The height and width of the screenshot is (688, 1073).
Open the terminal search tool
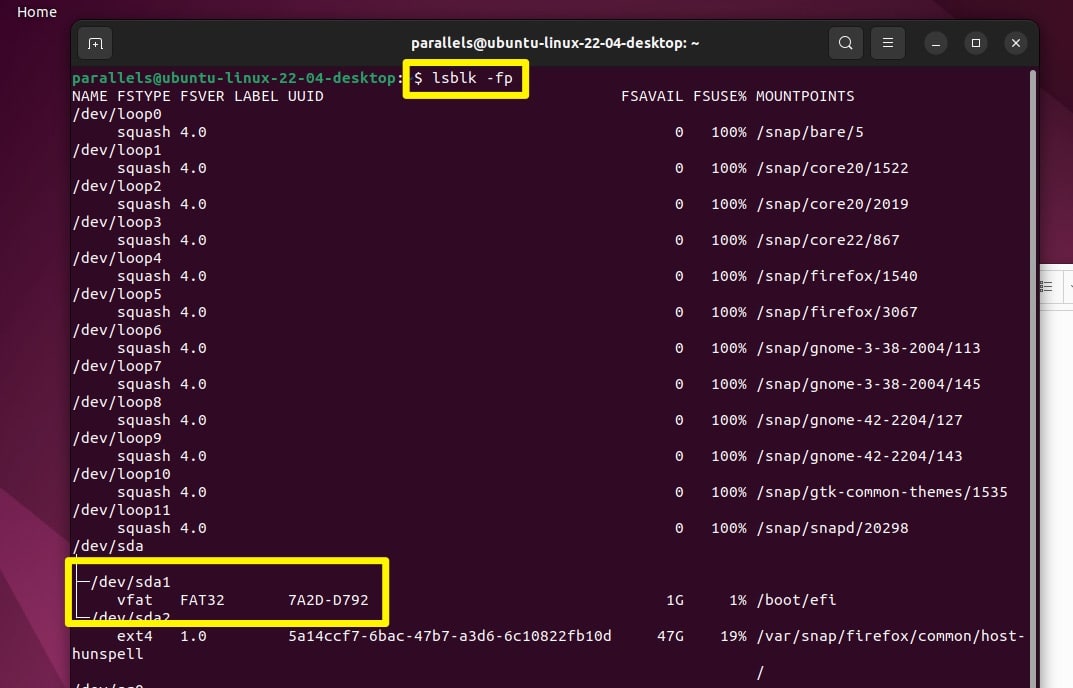[846, 43]
